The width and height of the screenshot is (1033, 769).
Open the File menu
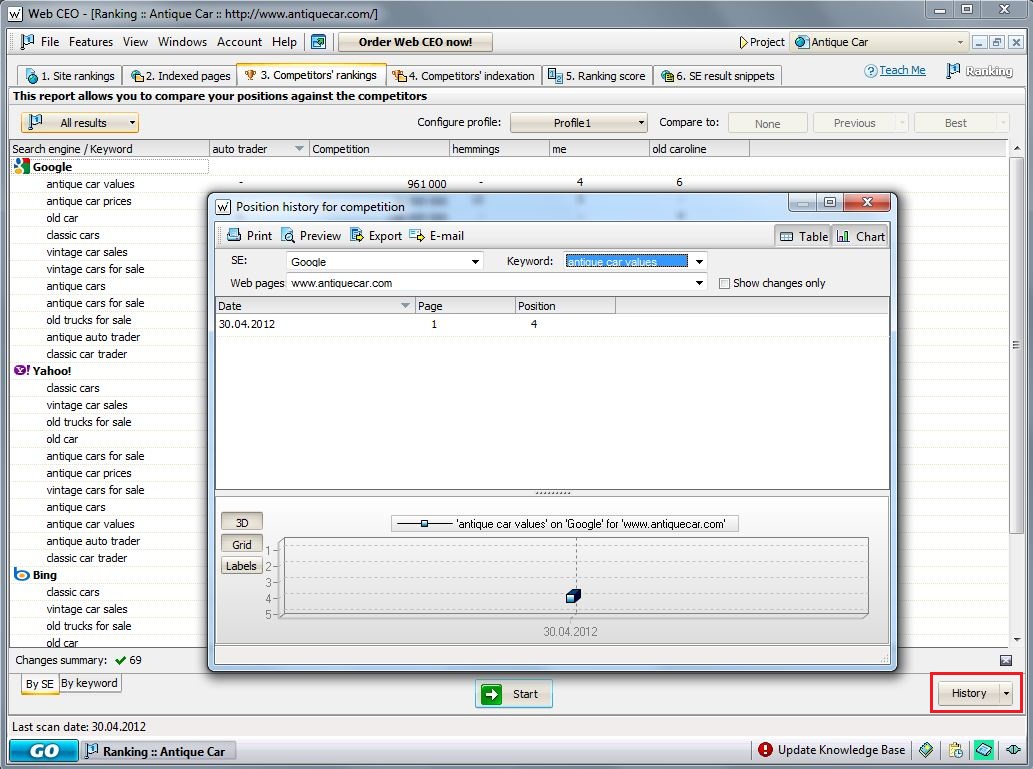pyautogui.click(x=50, y=42)
